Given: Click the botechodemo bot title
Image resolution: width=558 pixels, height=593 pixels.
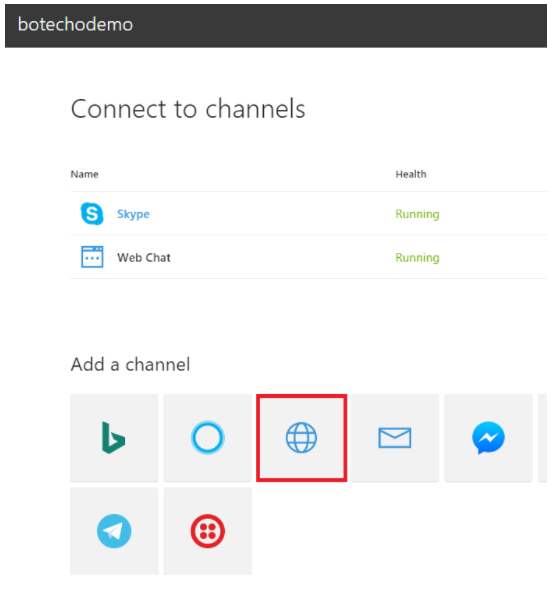Looking at the screenshot, I should (x=75, y=25).
